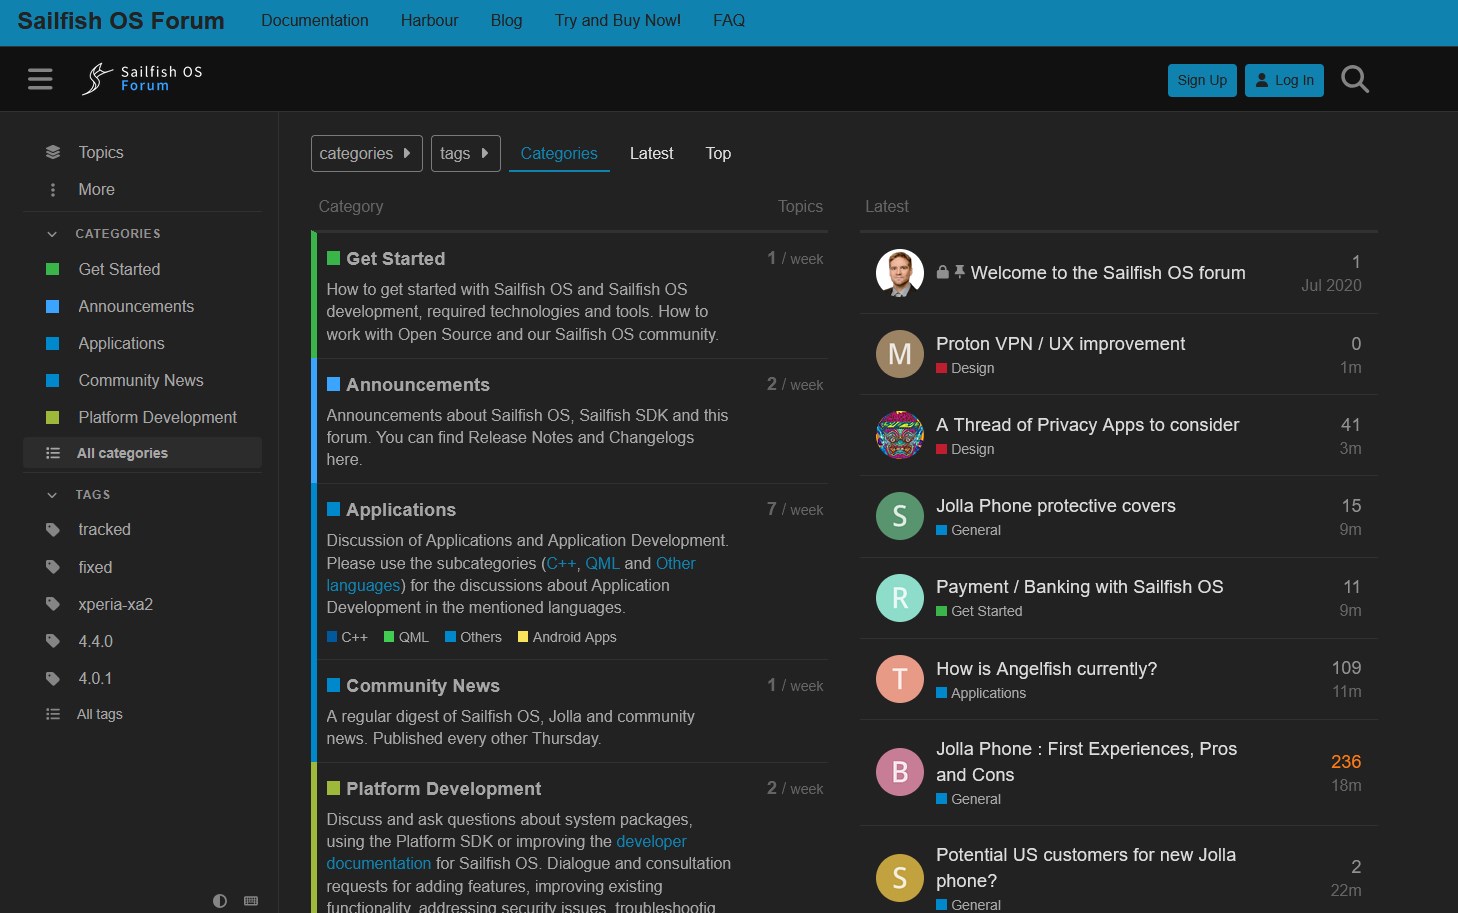This screenshot has height=913, width=1458.
Task: Open the search magnifier icon
Action: click(1355, 79)
